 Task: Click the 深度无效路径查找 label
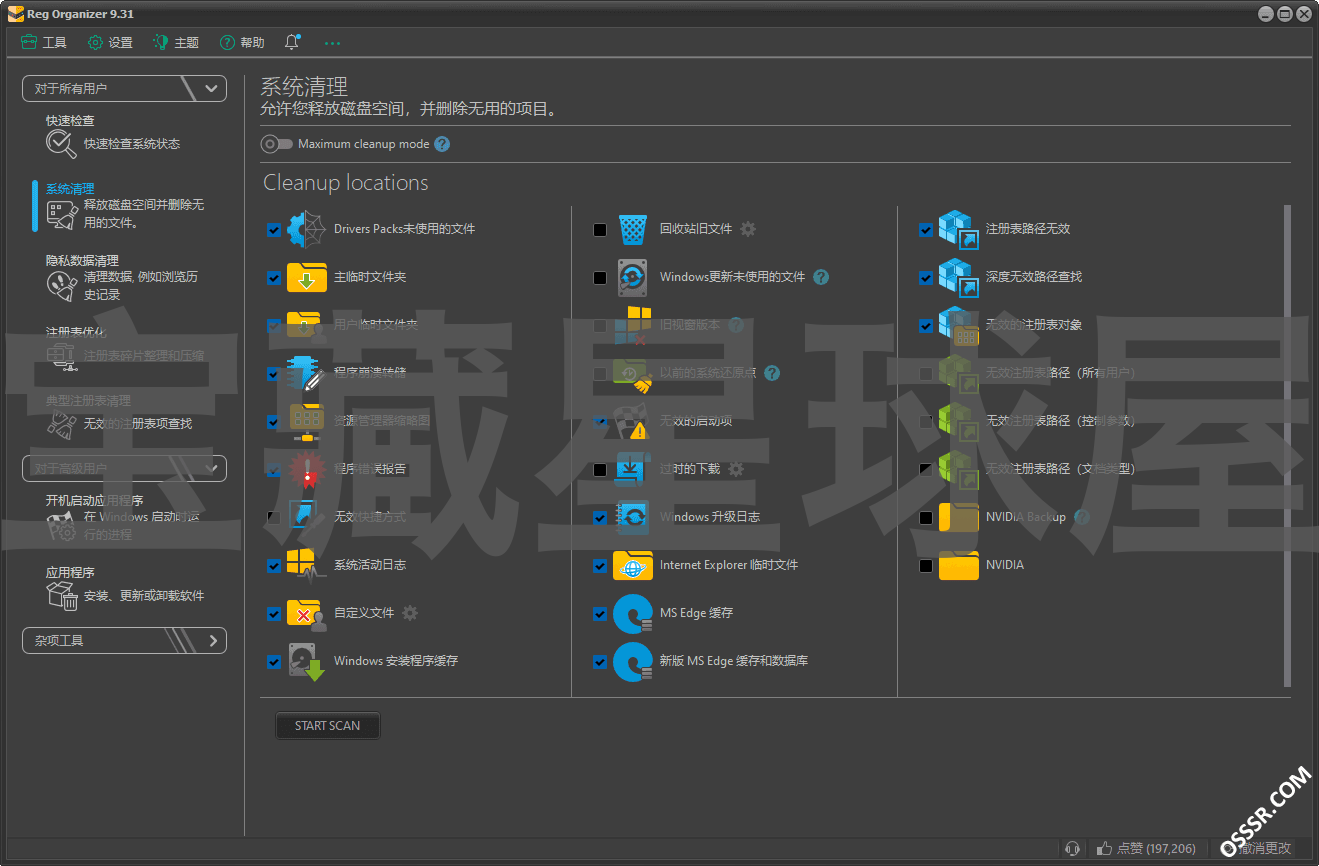(x=1034, y=277)
